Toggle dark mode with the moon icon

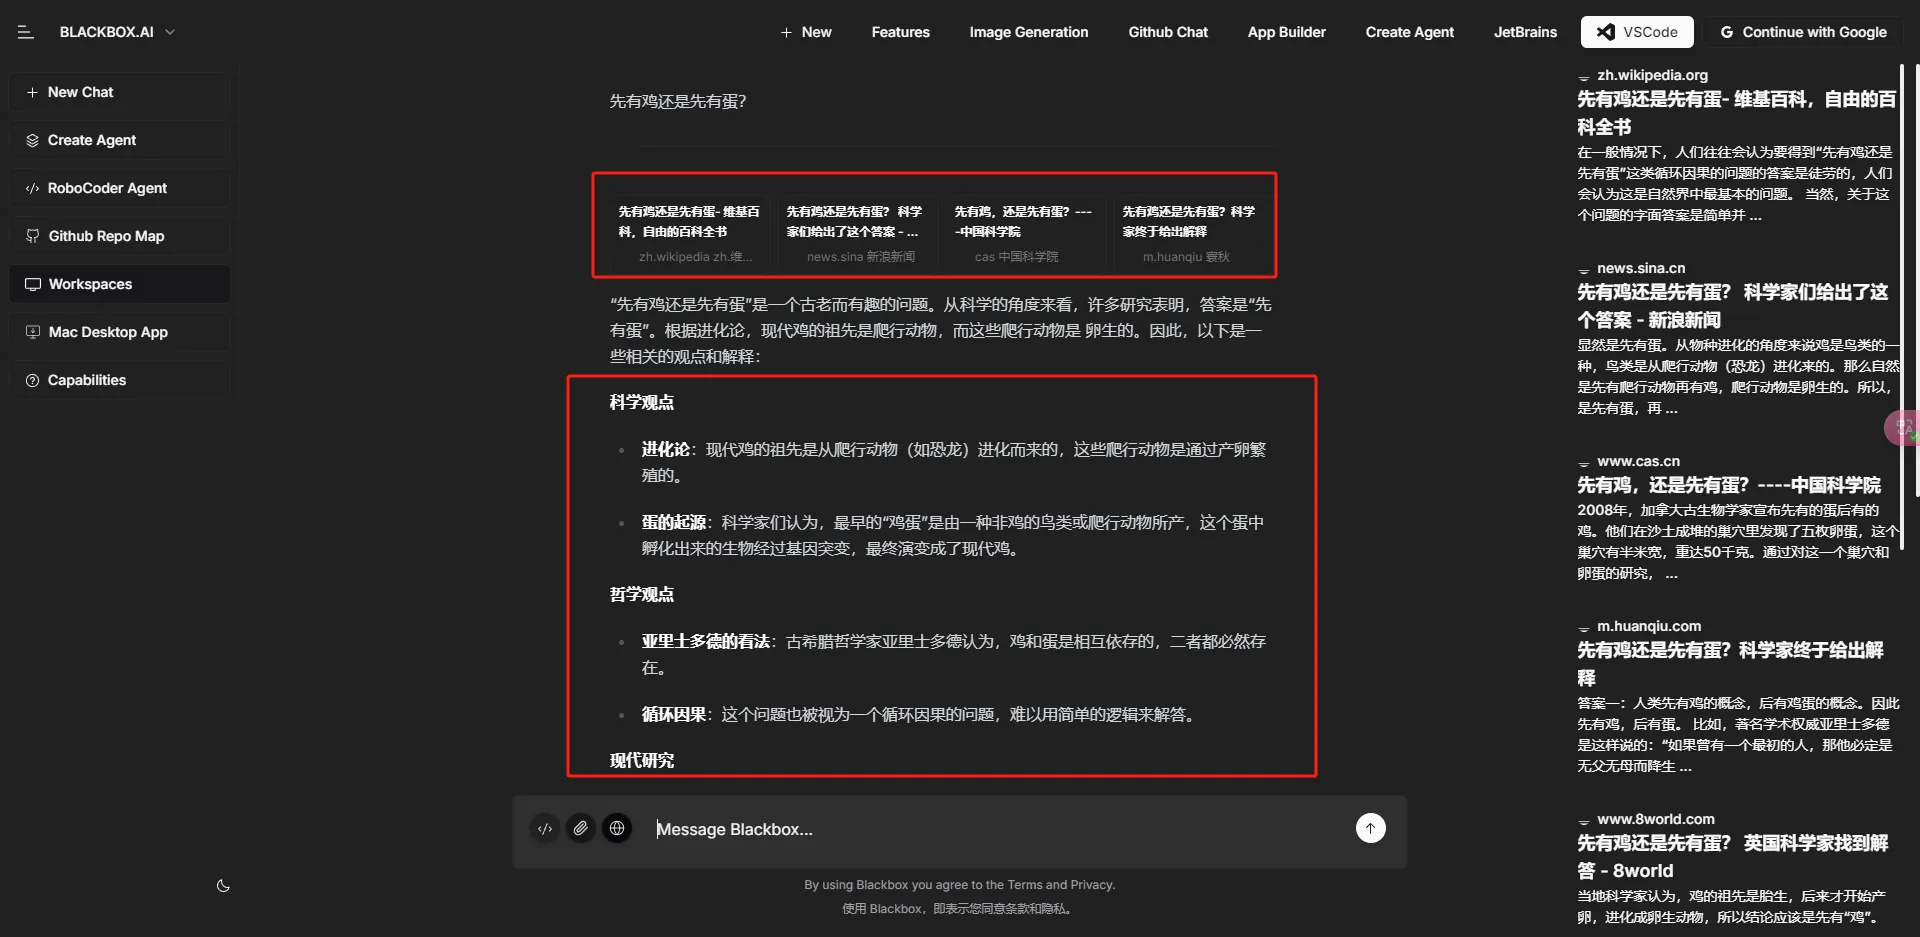tap(223, 886)
